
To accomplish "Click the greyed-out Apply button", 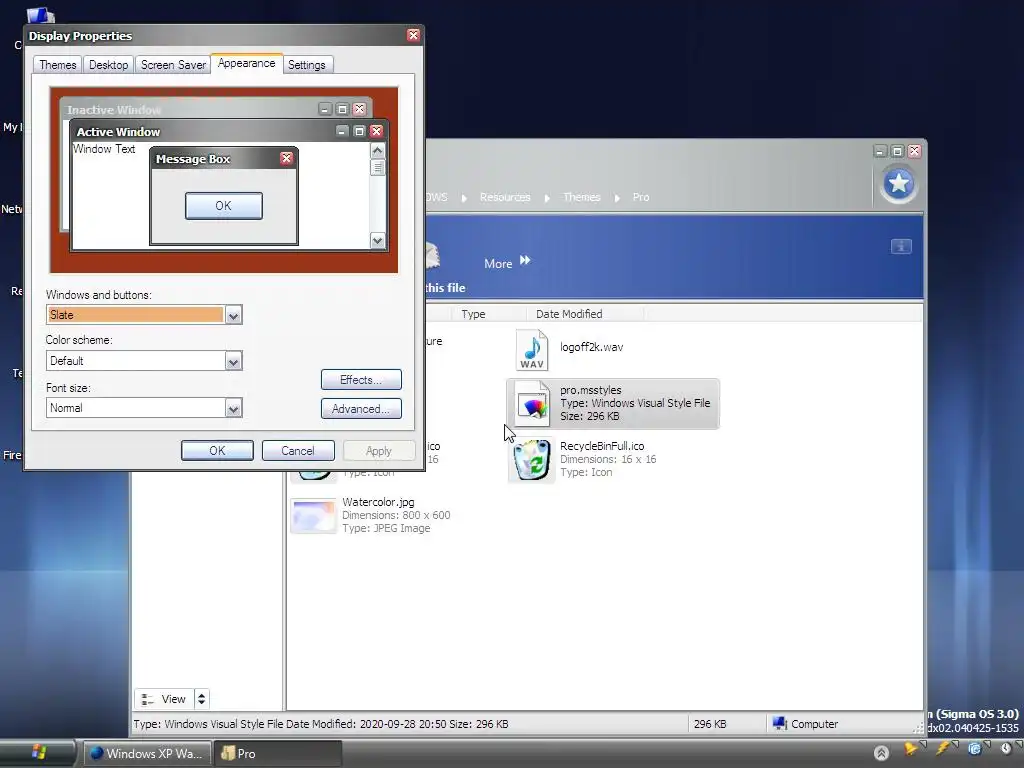I will coord(379,451).
